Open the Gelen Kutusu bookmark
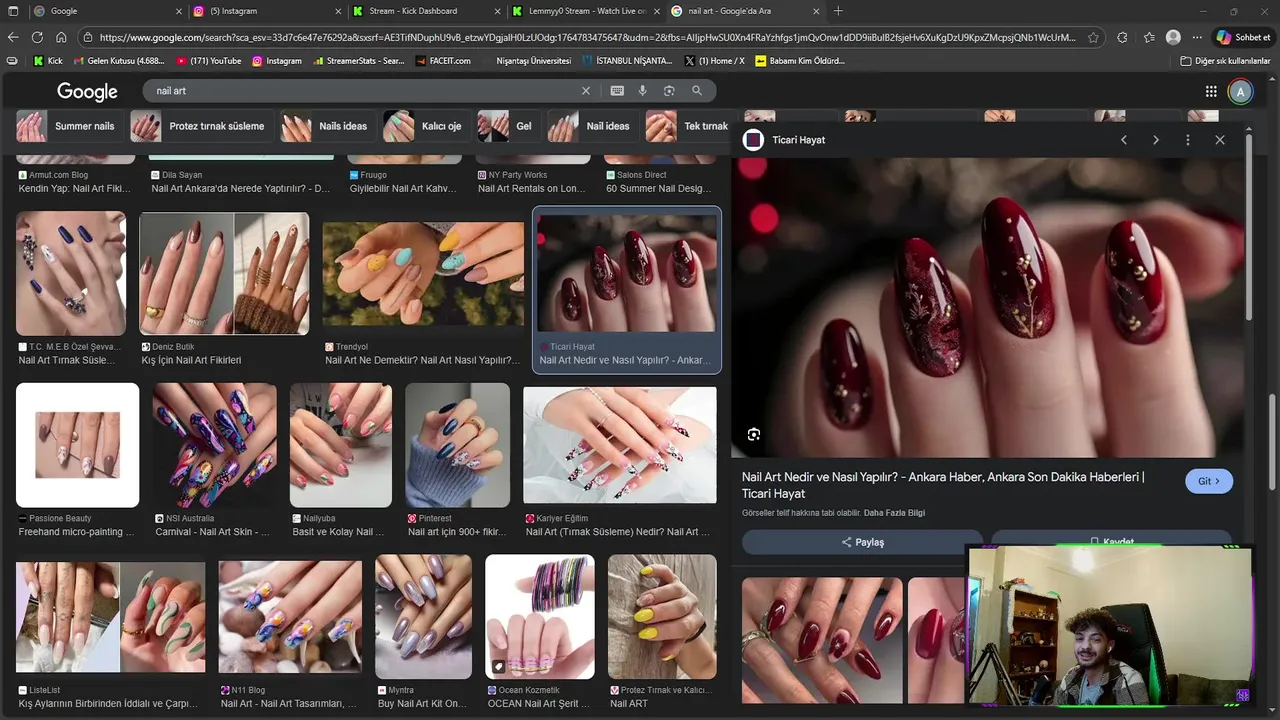Screen dimensions: 1280x720 click(118, 61)
